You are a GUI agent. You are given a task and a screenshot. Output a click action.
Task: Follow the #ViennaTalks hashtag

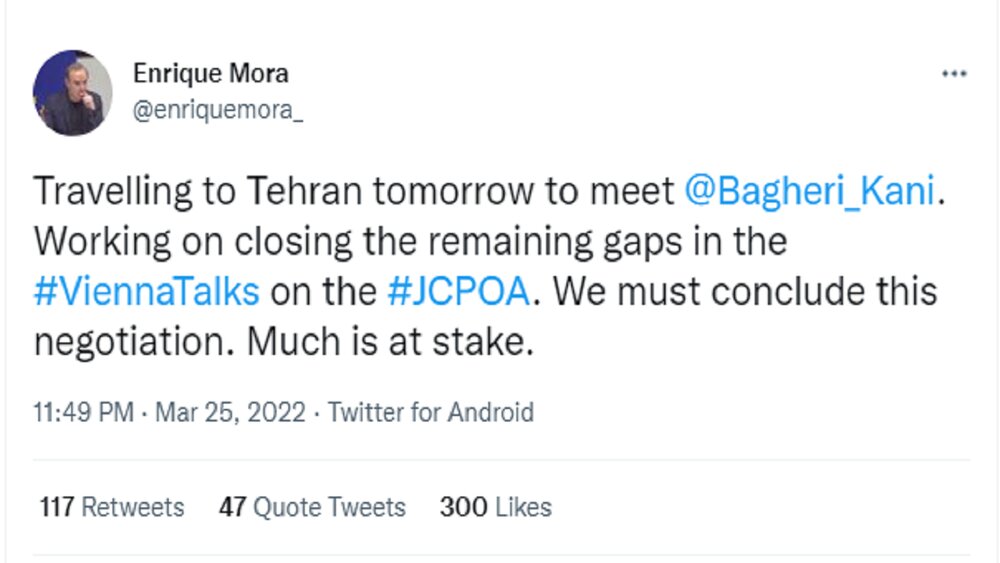point(147,292)
